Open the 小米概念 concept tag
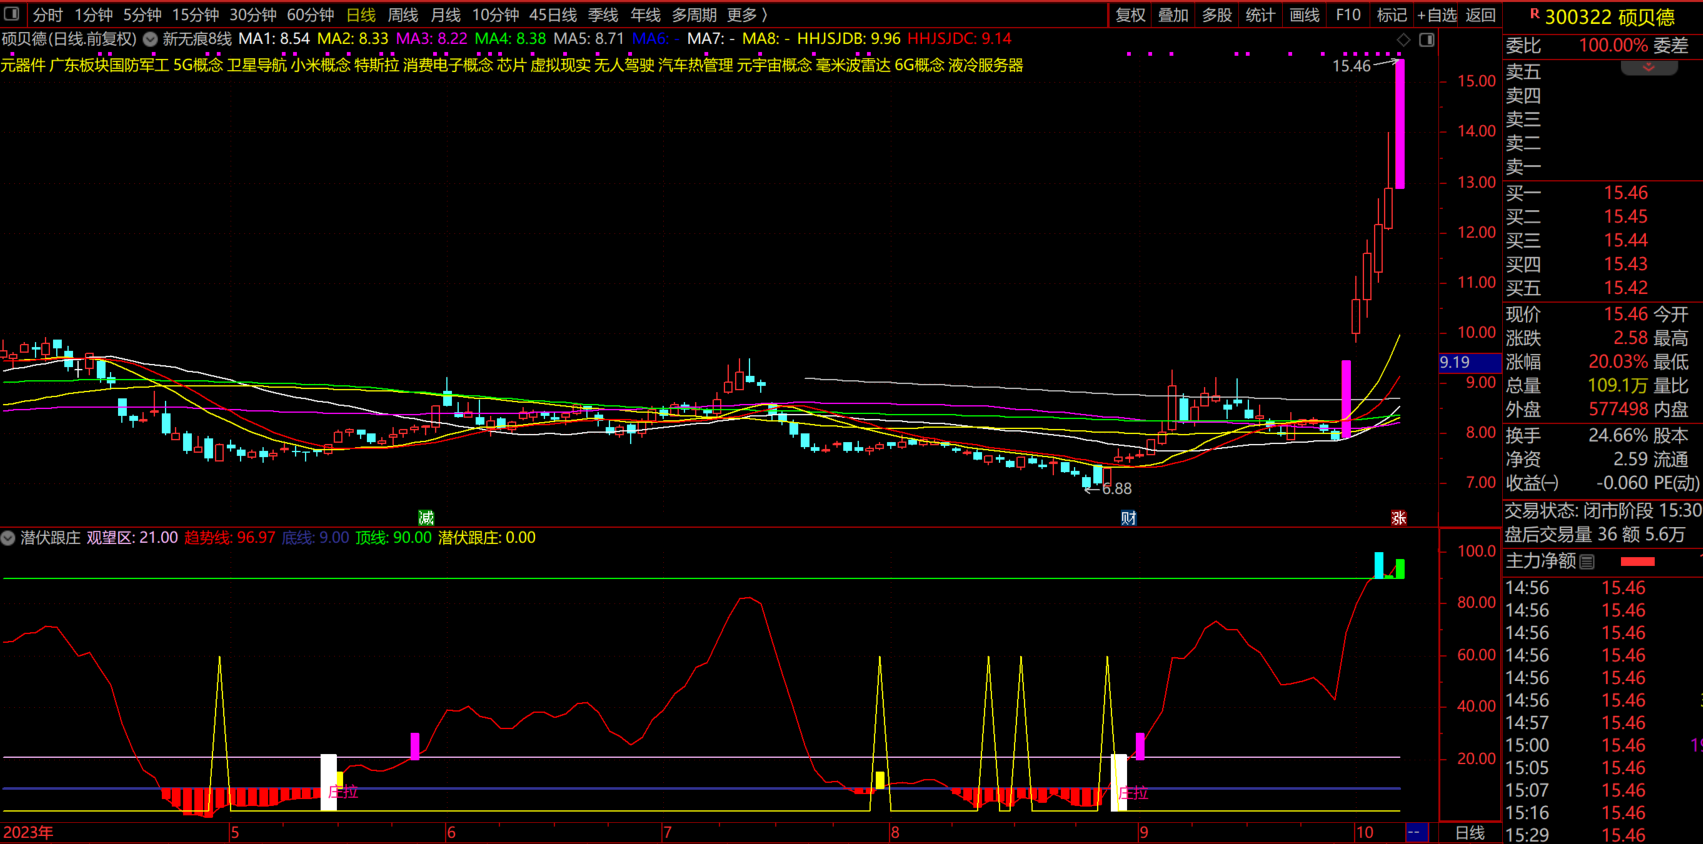1703x844 pixels. pos(321,65)
